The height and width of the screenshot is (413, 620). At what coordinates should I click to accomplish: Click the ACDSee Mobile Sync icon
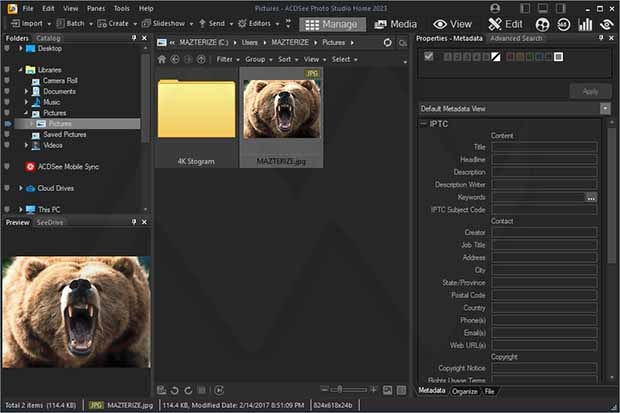tap(30, 167)
